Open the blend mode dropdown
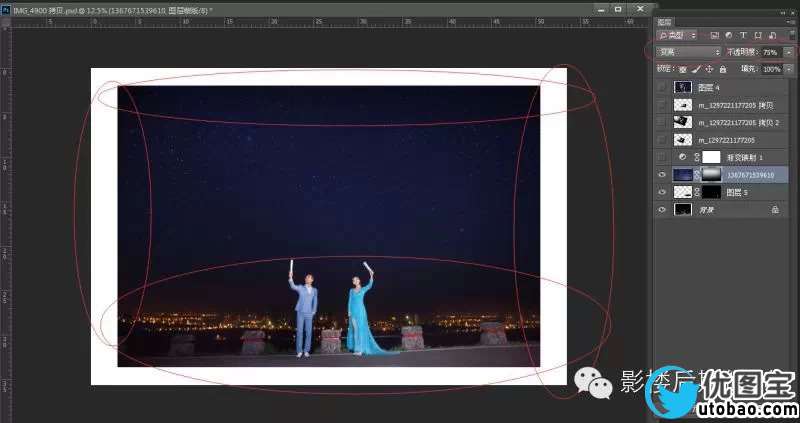The image size is (800, 423). (689, 52)
